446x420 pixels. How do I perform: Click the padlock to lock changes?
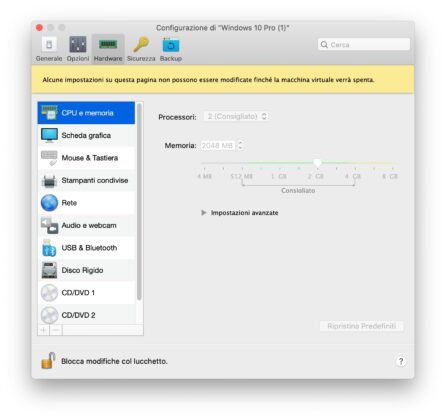(x=48, y=361)
